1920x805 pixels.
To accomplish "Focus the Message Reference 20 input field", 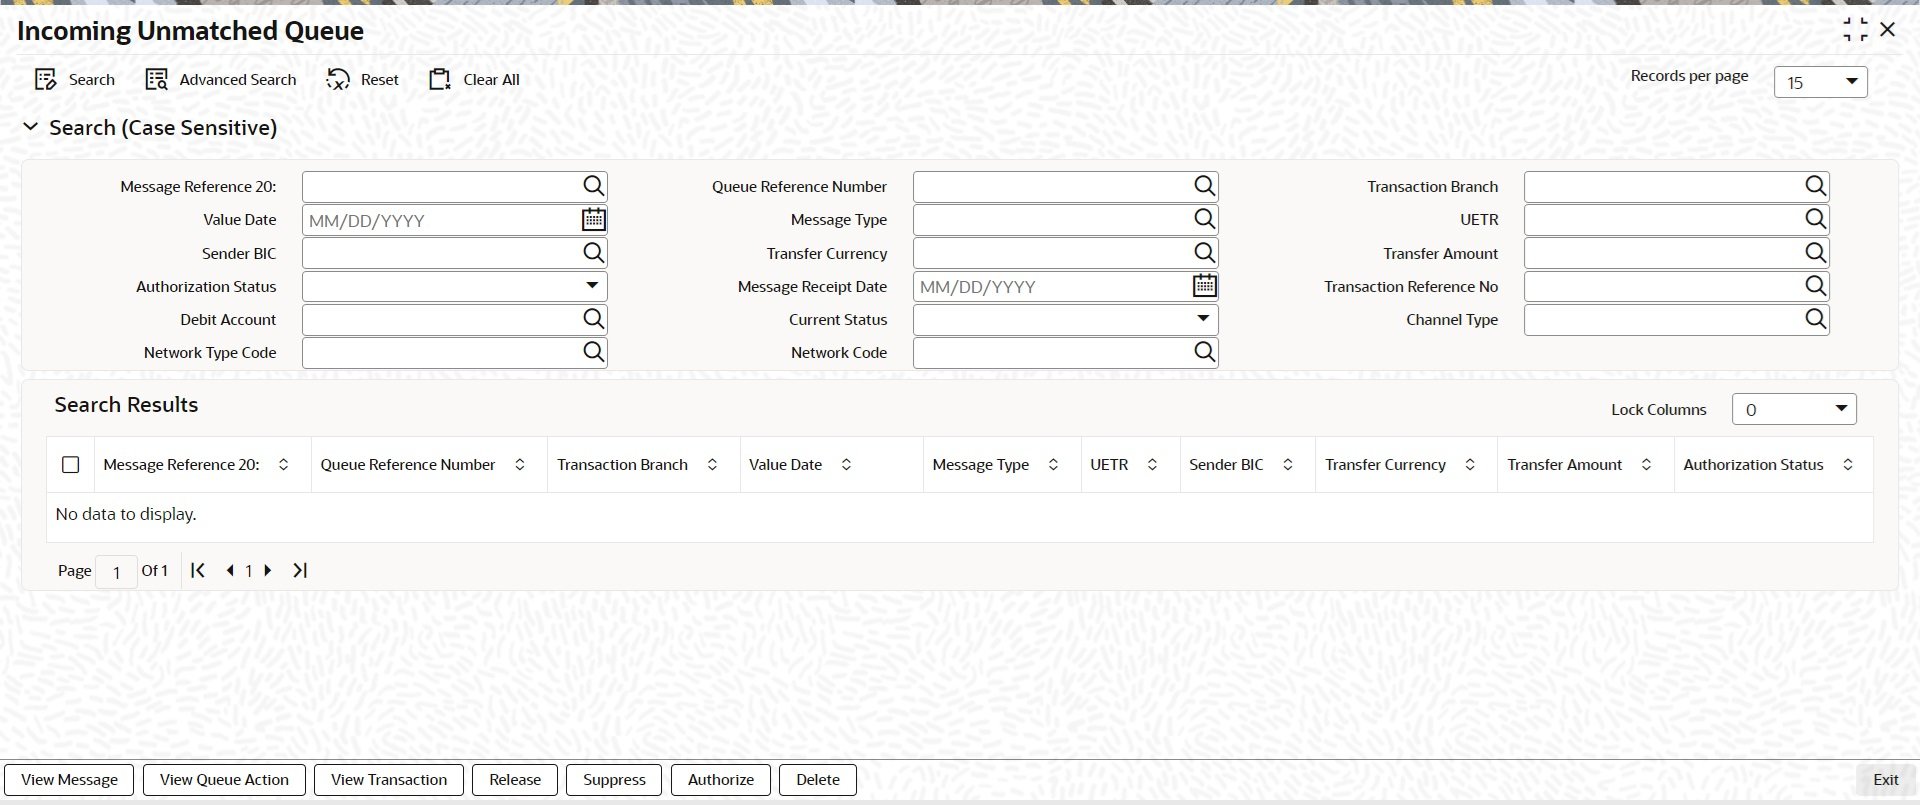I will [441, 186].
